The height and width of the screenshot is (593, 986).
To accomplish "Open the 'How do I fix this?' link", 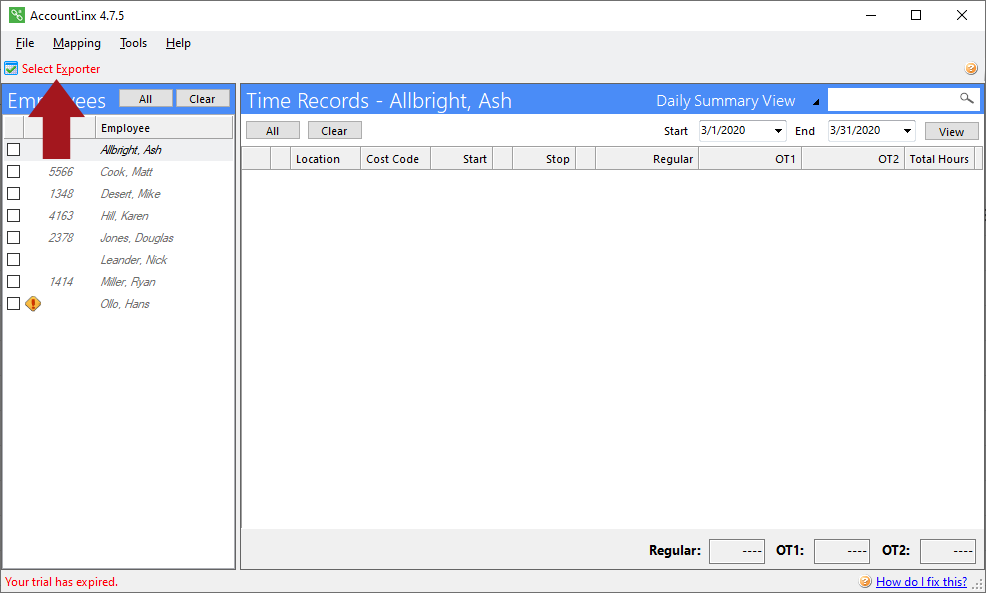I will (921, 582).
